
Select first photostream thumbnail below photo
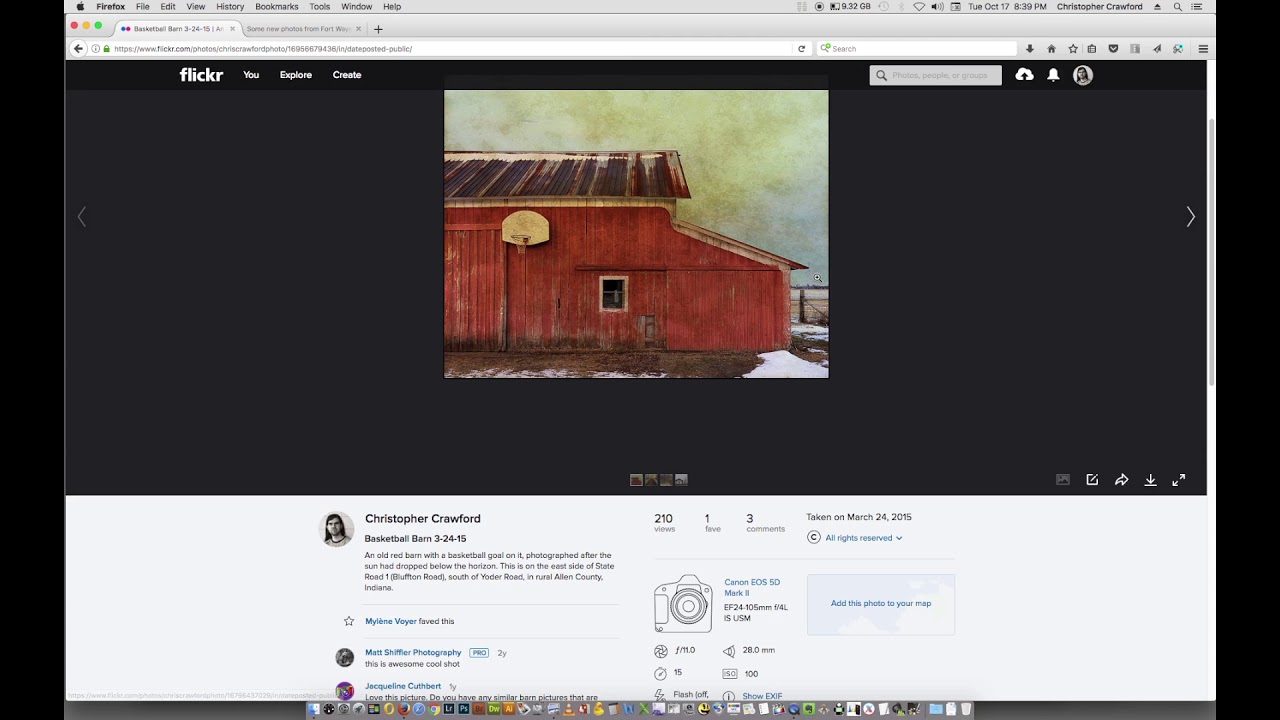(x=636, y=480)
